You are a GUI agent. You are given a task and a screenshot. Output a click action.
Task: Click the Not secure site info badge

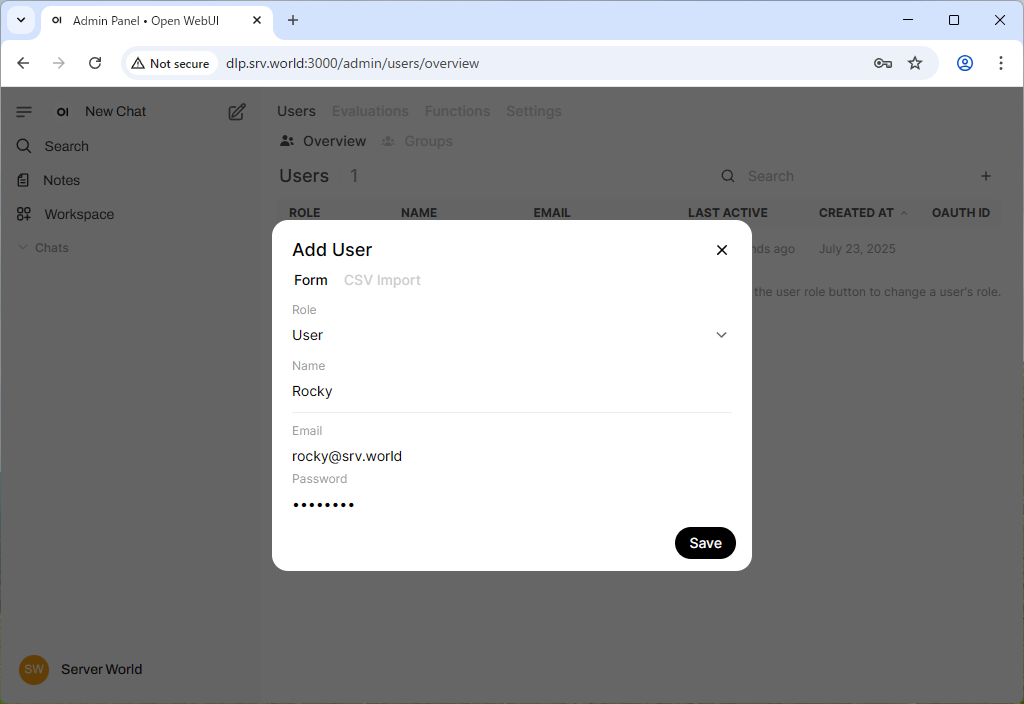point(171,63)
